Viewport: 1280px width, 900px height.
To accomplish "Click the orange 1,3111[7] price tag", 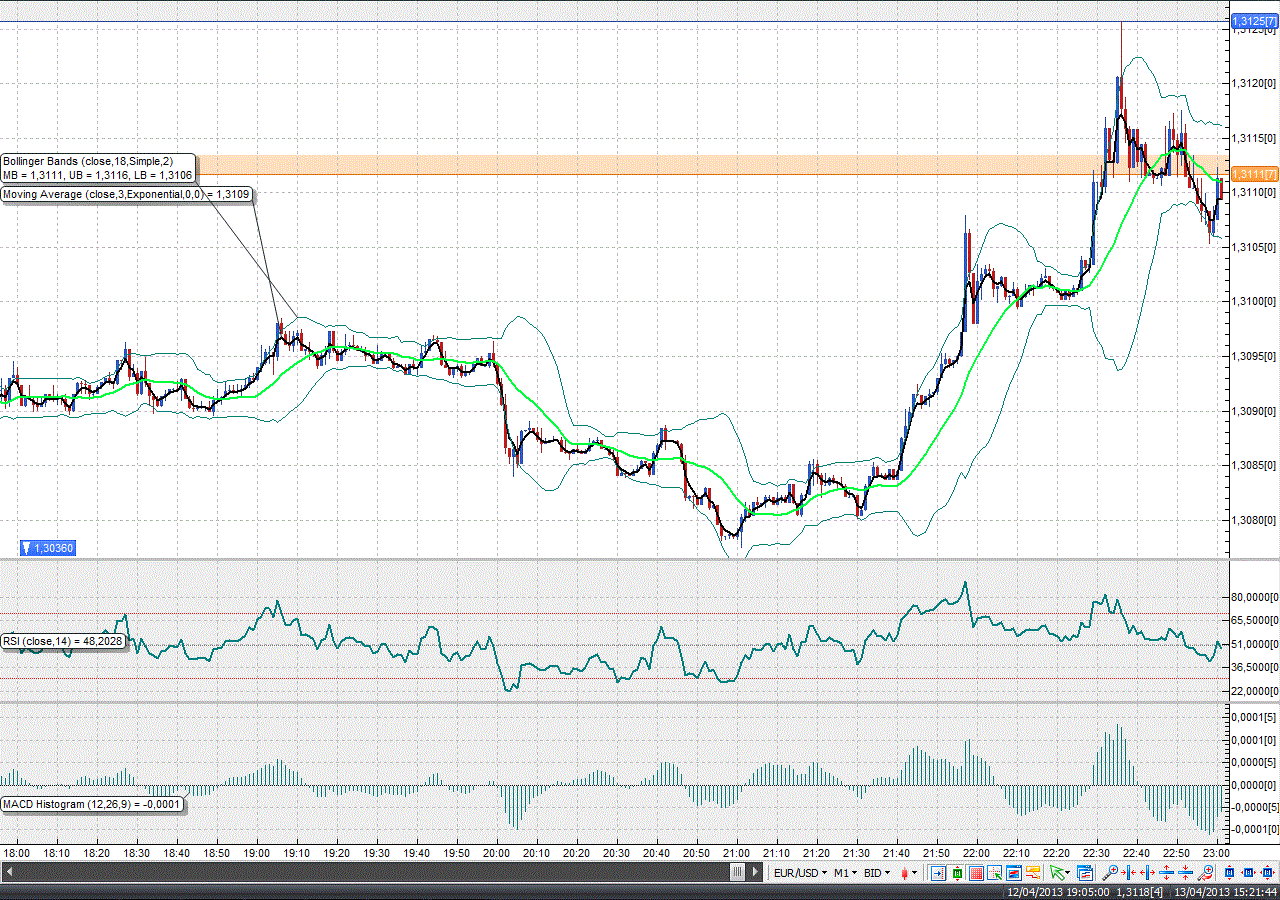I will coord(1254,173).
